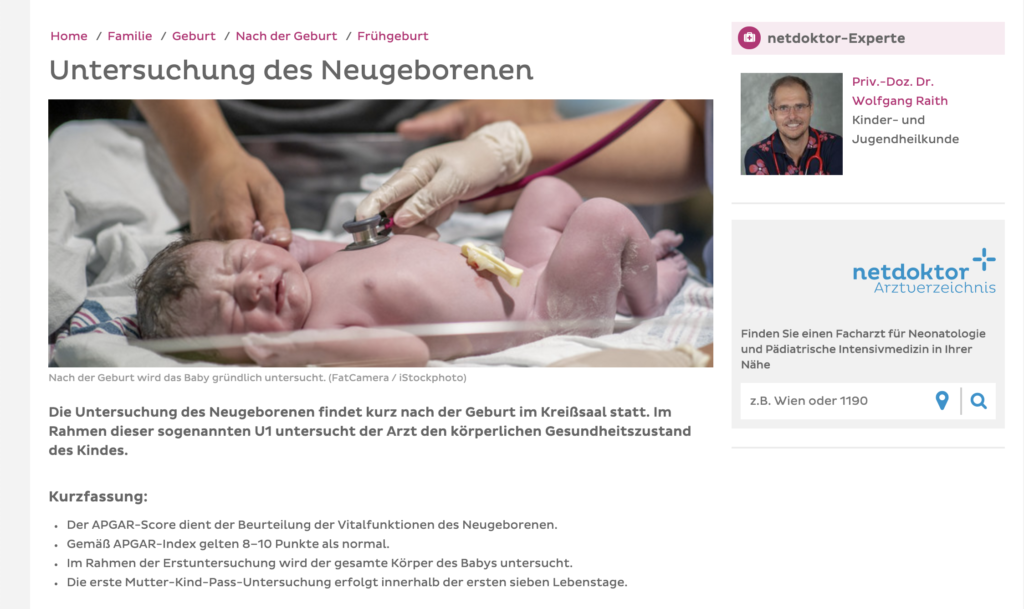
Task: Click the magnifying glass search icon
Action: (978, 401)
